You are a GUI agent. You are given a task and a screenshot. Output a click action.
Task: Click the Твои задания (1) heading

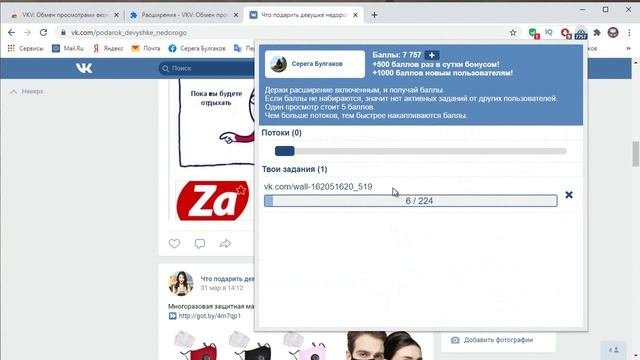(294, 169)
